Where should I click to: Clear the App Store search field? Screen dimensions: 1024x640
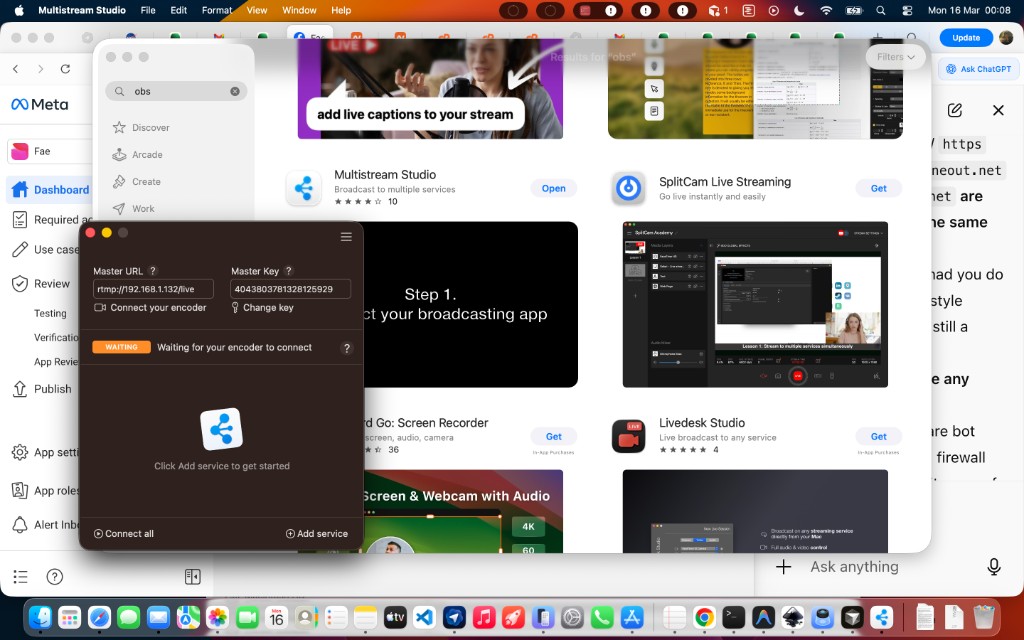[x=235, y=91]
